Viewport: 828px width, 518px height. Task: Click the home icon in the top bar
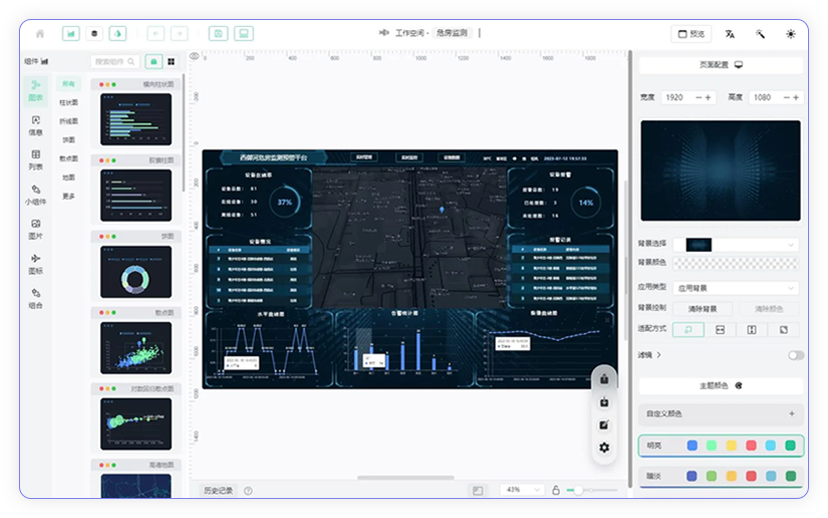coord(40,33)
